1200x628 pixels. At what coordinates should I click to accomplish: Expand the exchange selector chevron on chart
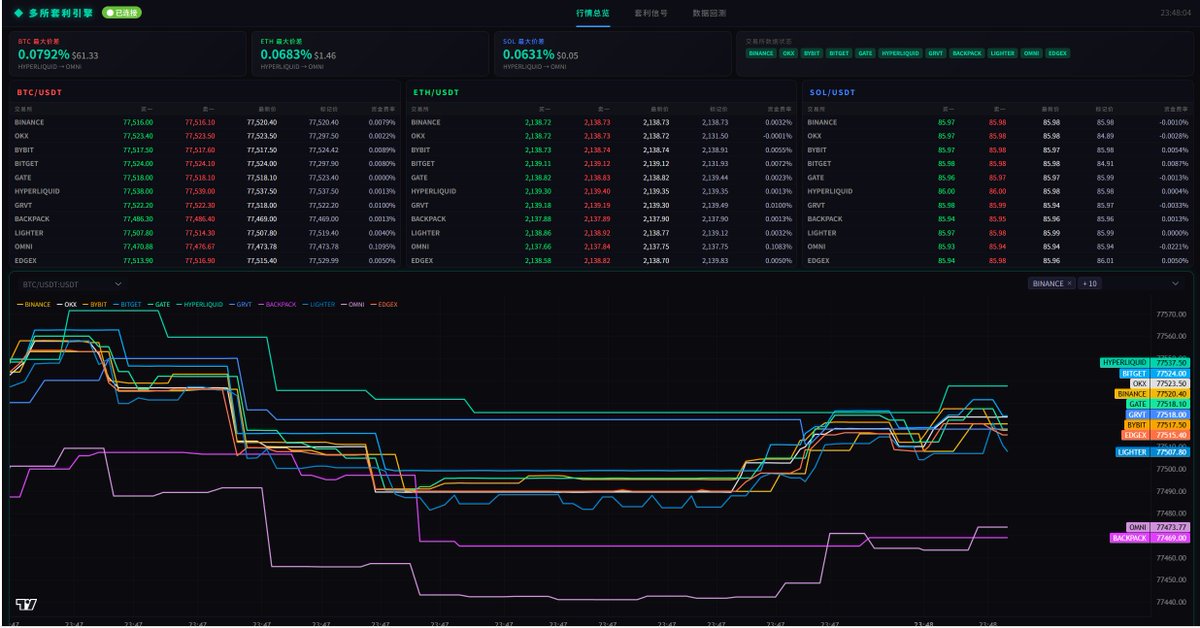pyautogui.click(x=1175, y=284)
